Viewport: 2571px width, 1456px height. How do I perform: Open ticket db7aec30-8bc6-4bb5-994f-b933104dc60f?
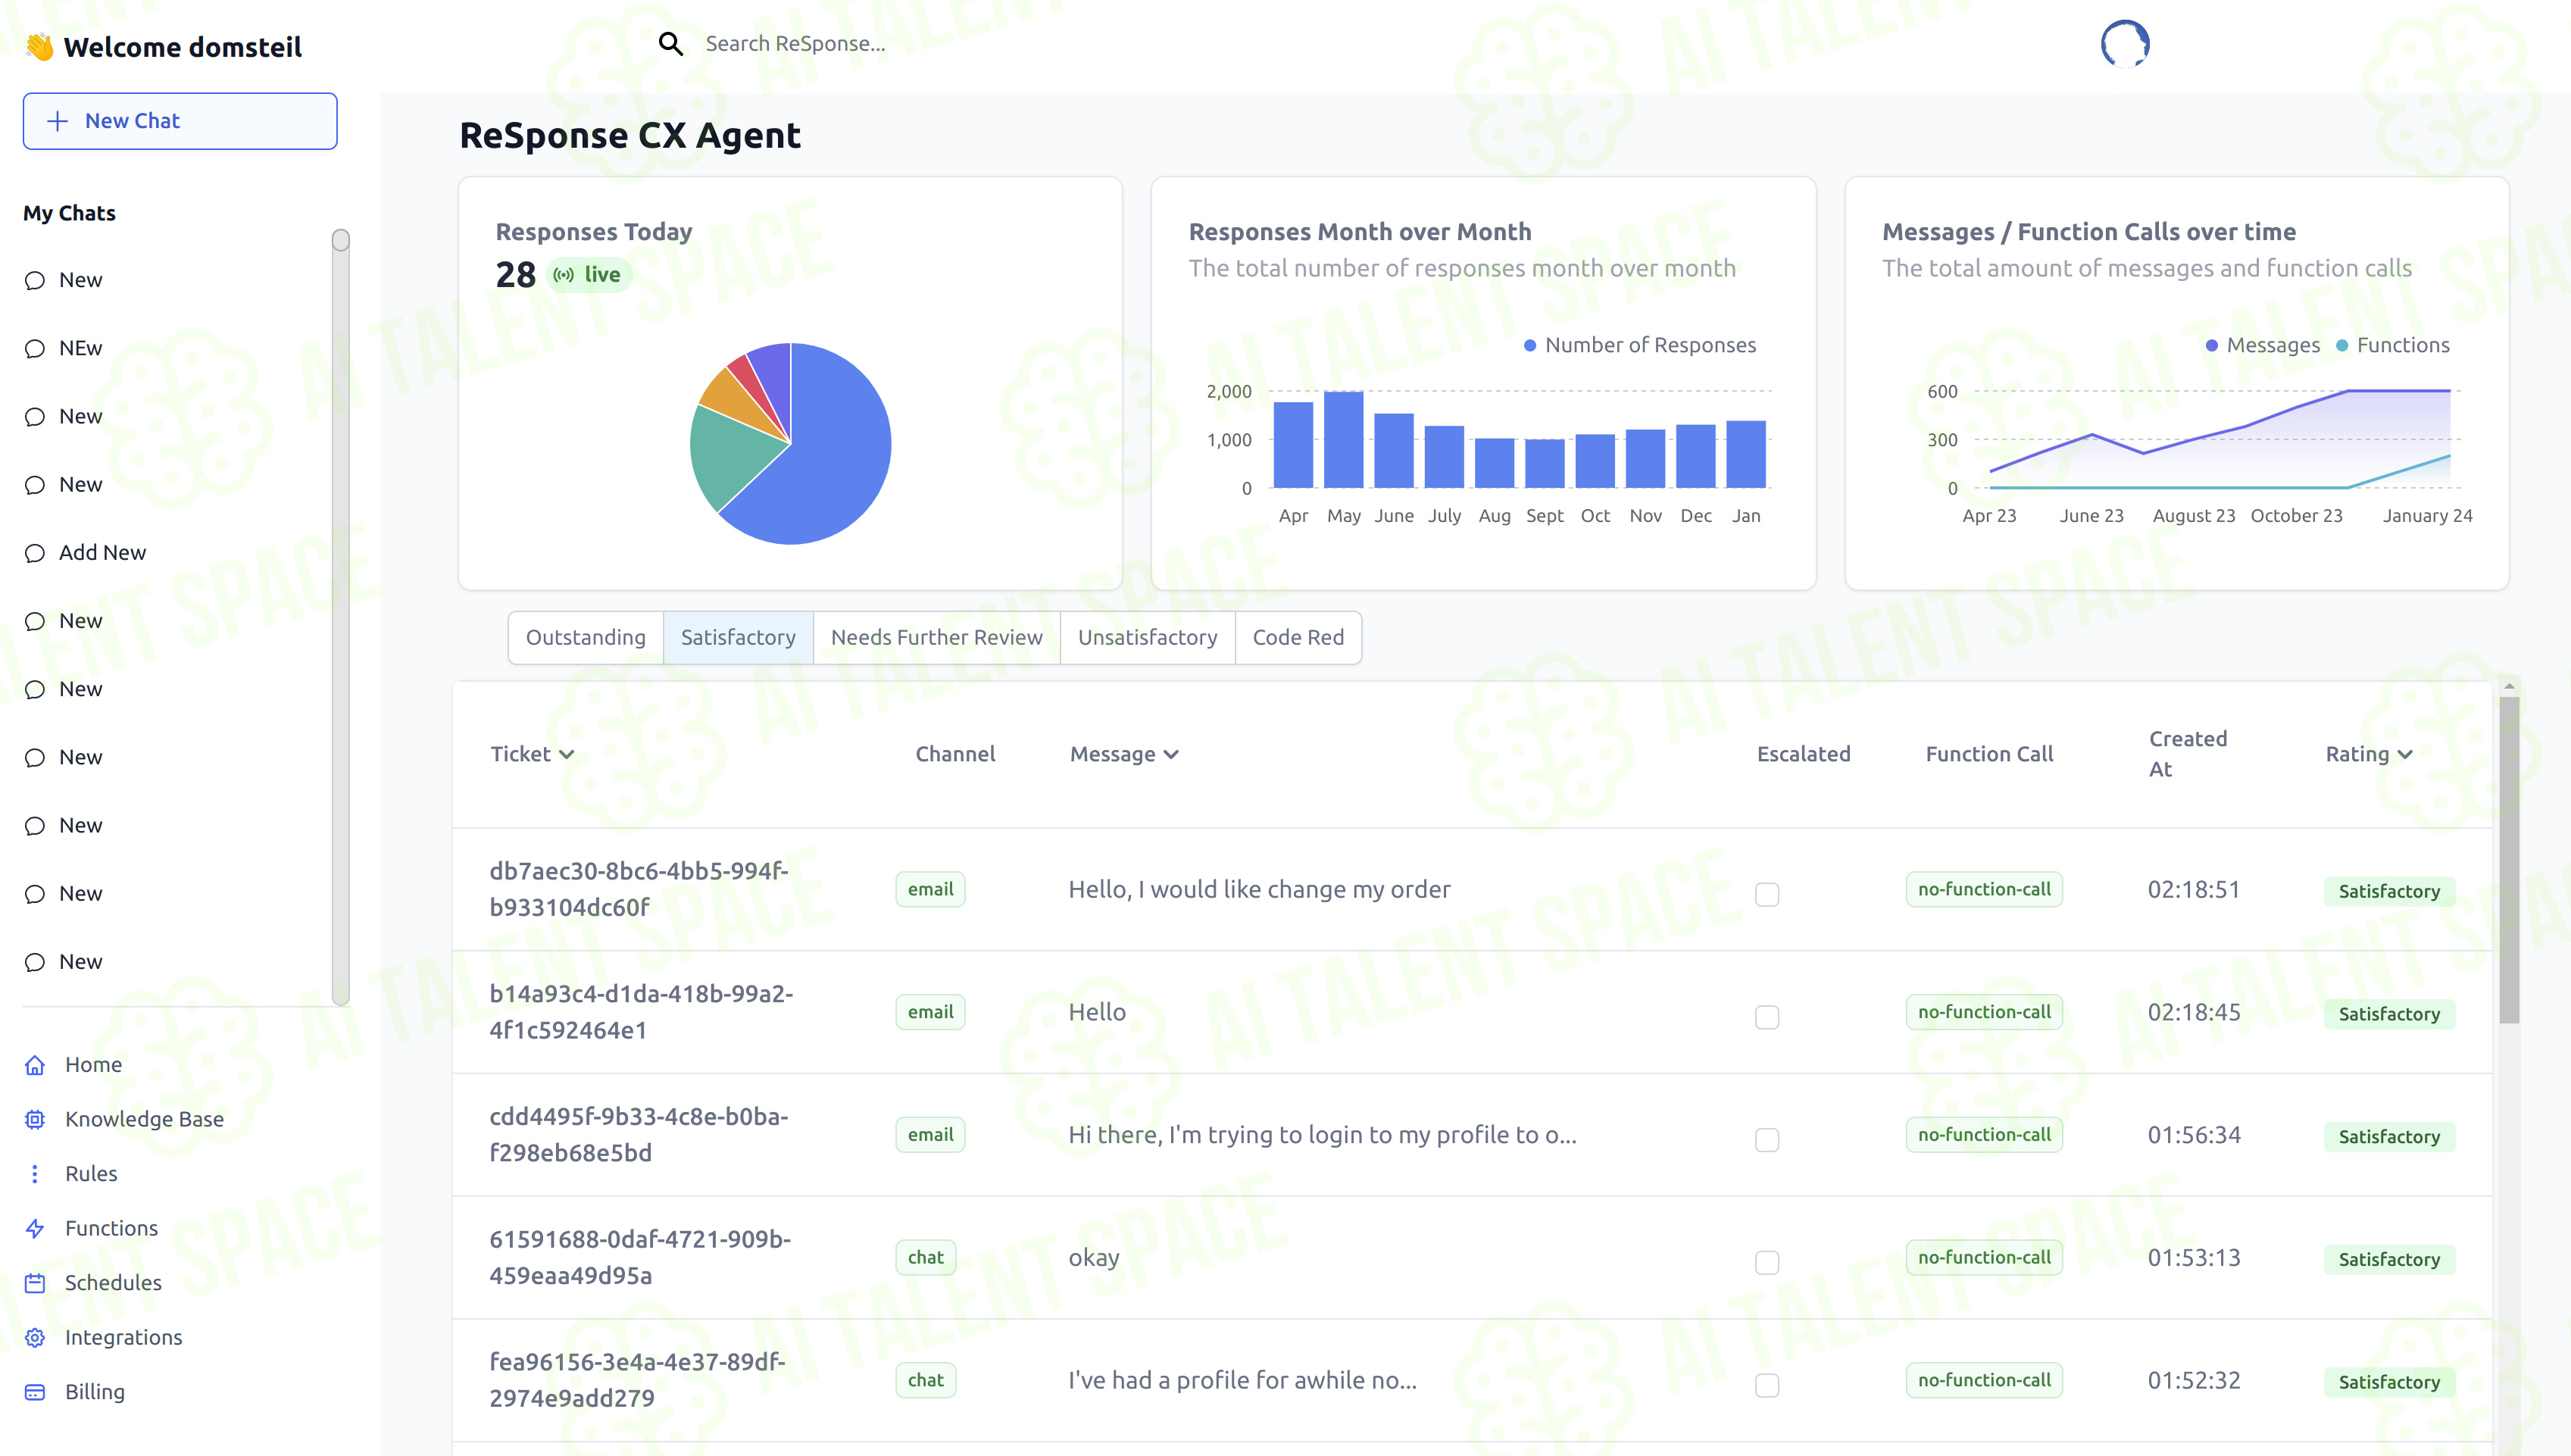(639, 890)
